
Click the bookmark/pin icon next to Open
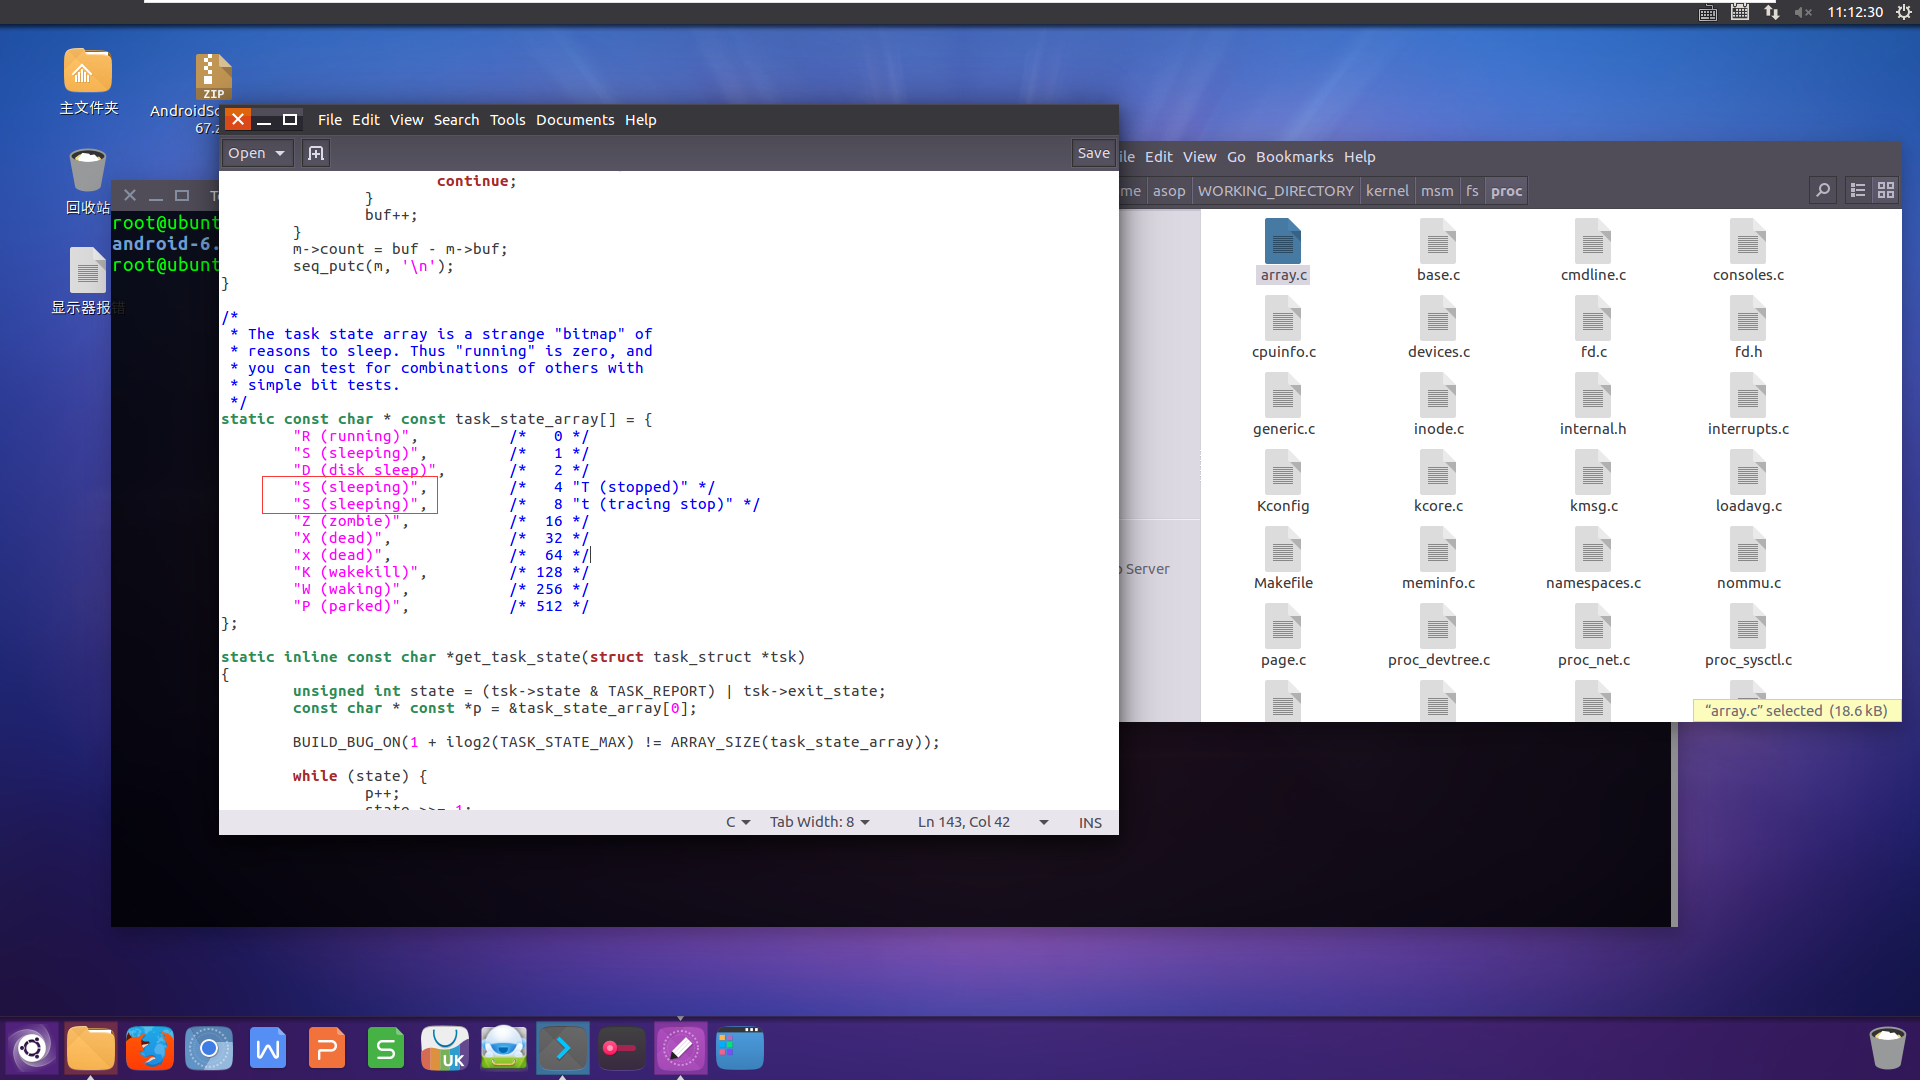(x=314, y=152)
